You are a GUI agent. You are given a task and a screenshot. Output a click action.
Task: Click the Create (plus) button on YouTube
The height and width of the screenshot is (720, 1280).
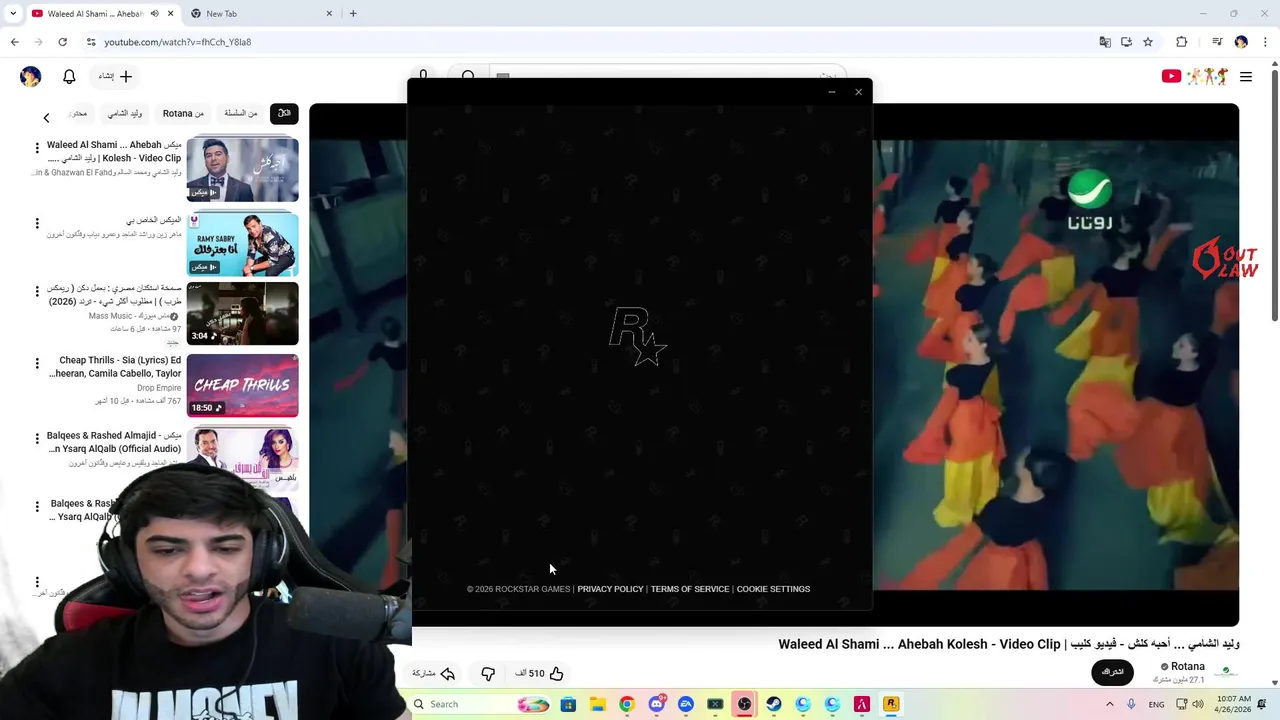click(115, 76)
